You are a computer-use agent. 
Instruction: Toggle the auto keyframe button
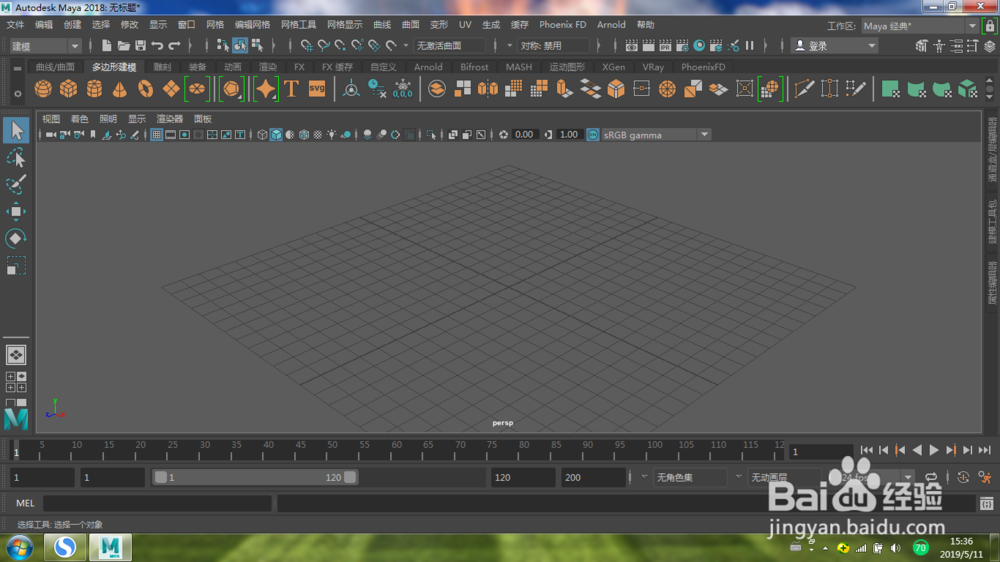(963, 477)
